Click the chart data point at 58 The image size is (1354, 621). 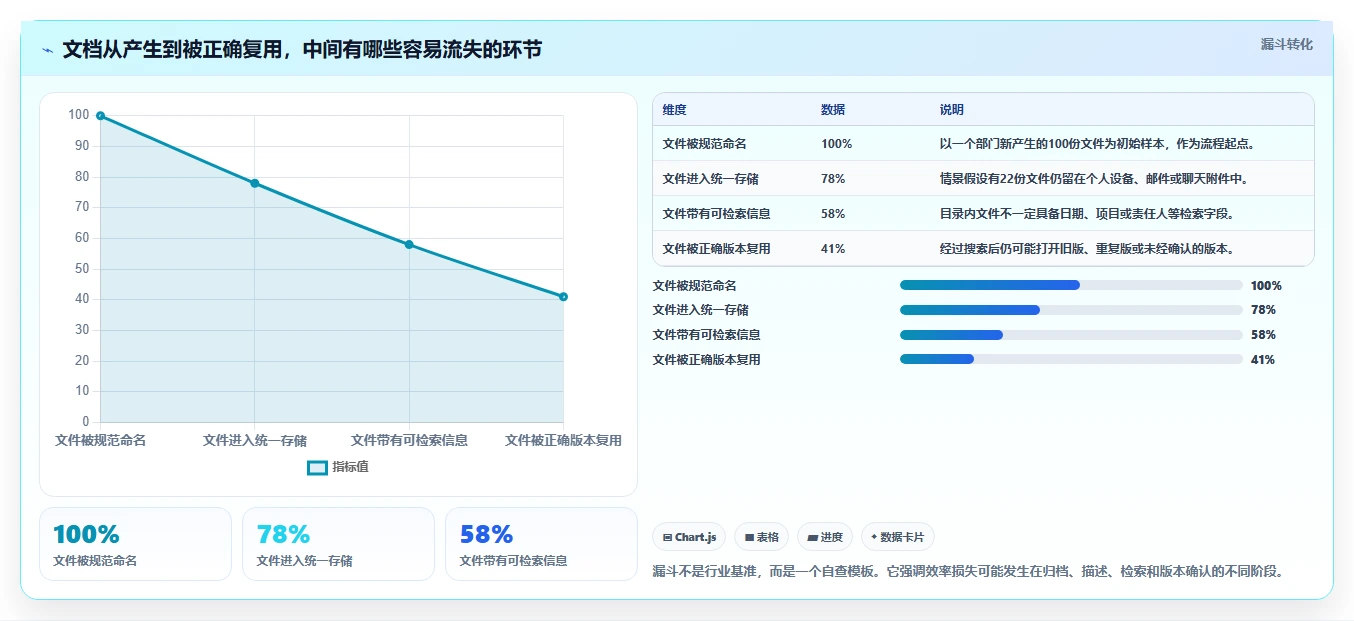point(409,245)
